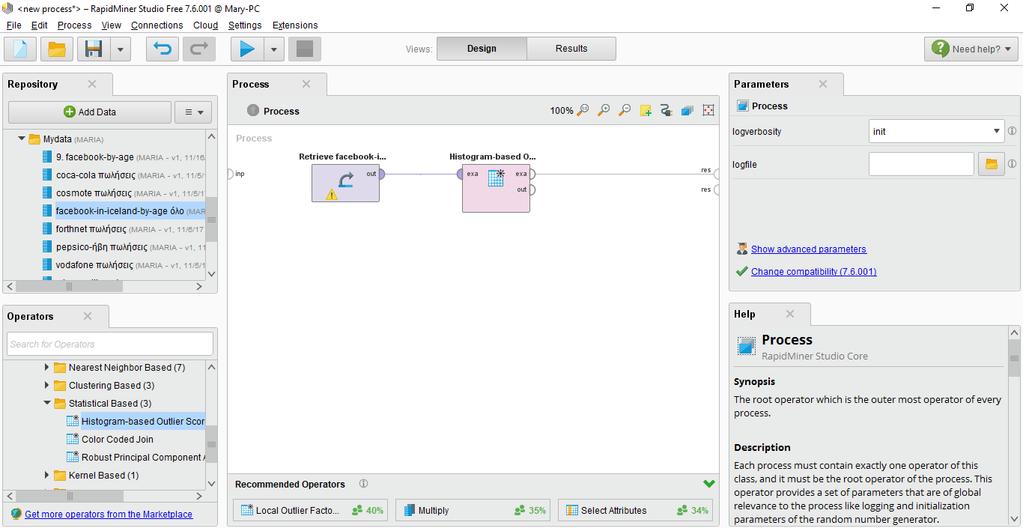1023x528 pixels.
Task: Zoom in on the process canvas
Action: tap(604, 110)
